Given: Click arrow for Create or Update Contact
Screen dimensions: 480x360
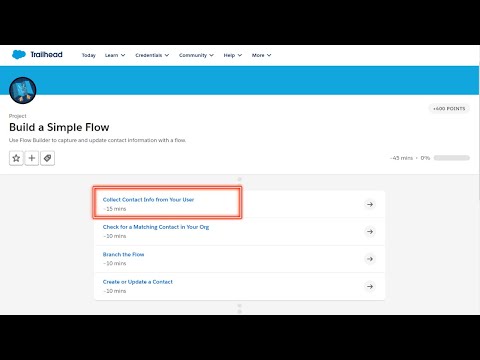Looking at the screenshot, I should pos(370,286).
